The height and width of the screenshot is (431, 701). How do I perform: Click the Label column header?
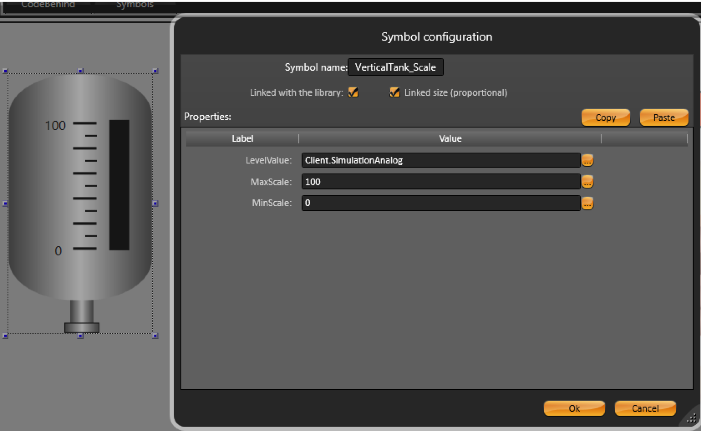(x=243, y=139)
